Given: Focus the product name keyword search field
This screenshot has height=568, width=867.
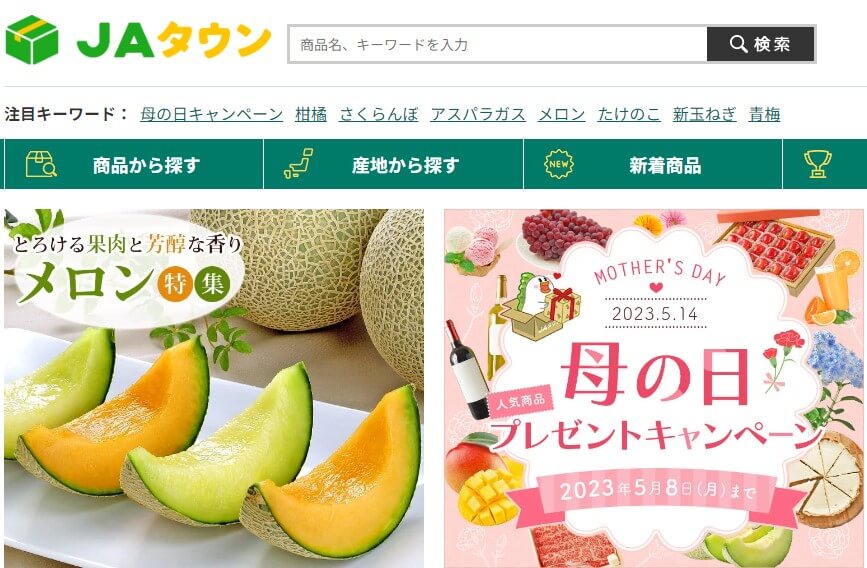Looking at the screenshot, I should [x=498, y=44].
